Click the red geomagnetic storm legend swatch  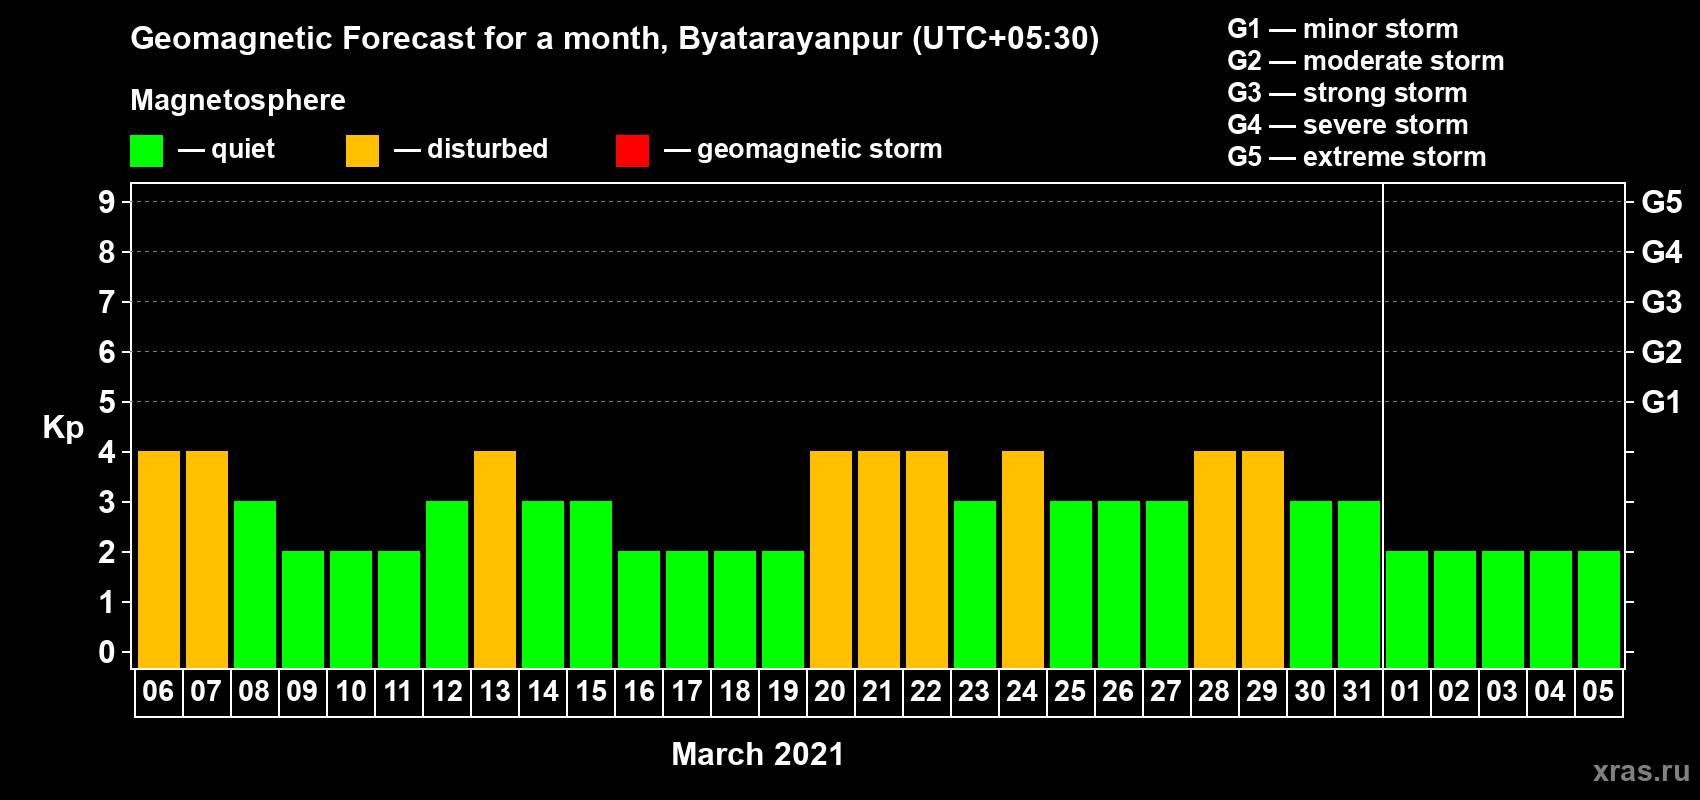632,151
